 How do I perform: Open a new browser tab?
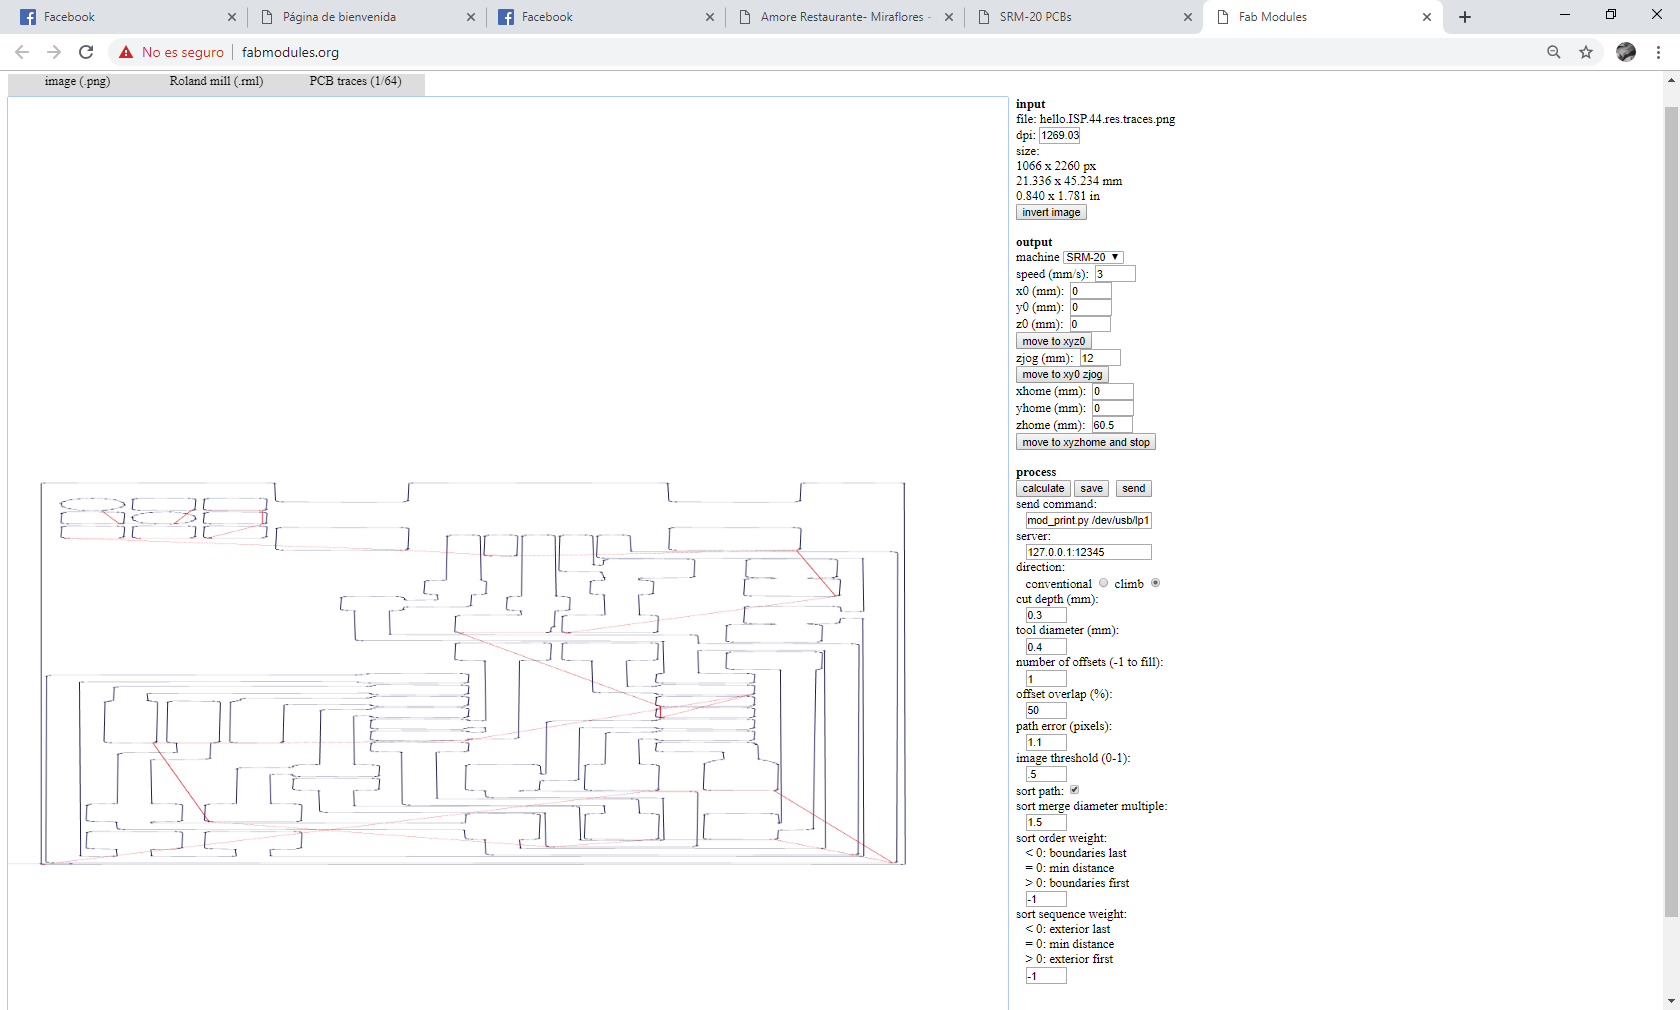pyautogui.click(x=1465, y=17)
